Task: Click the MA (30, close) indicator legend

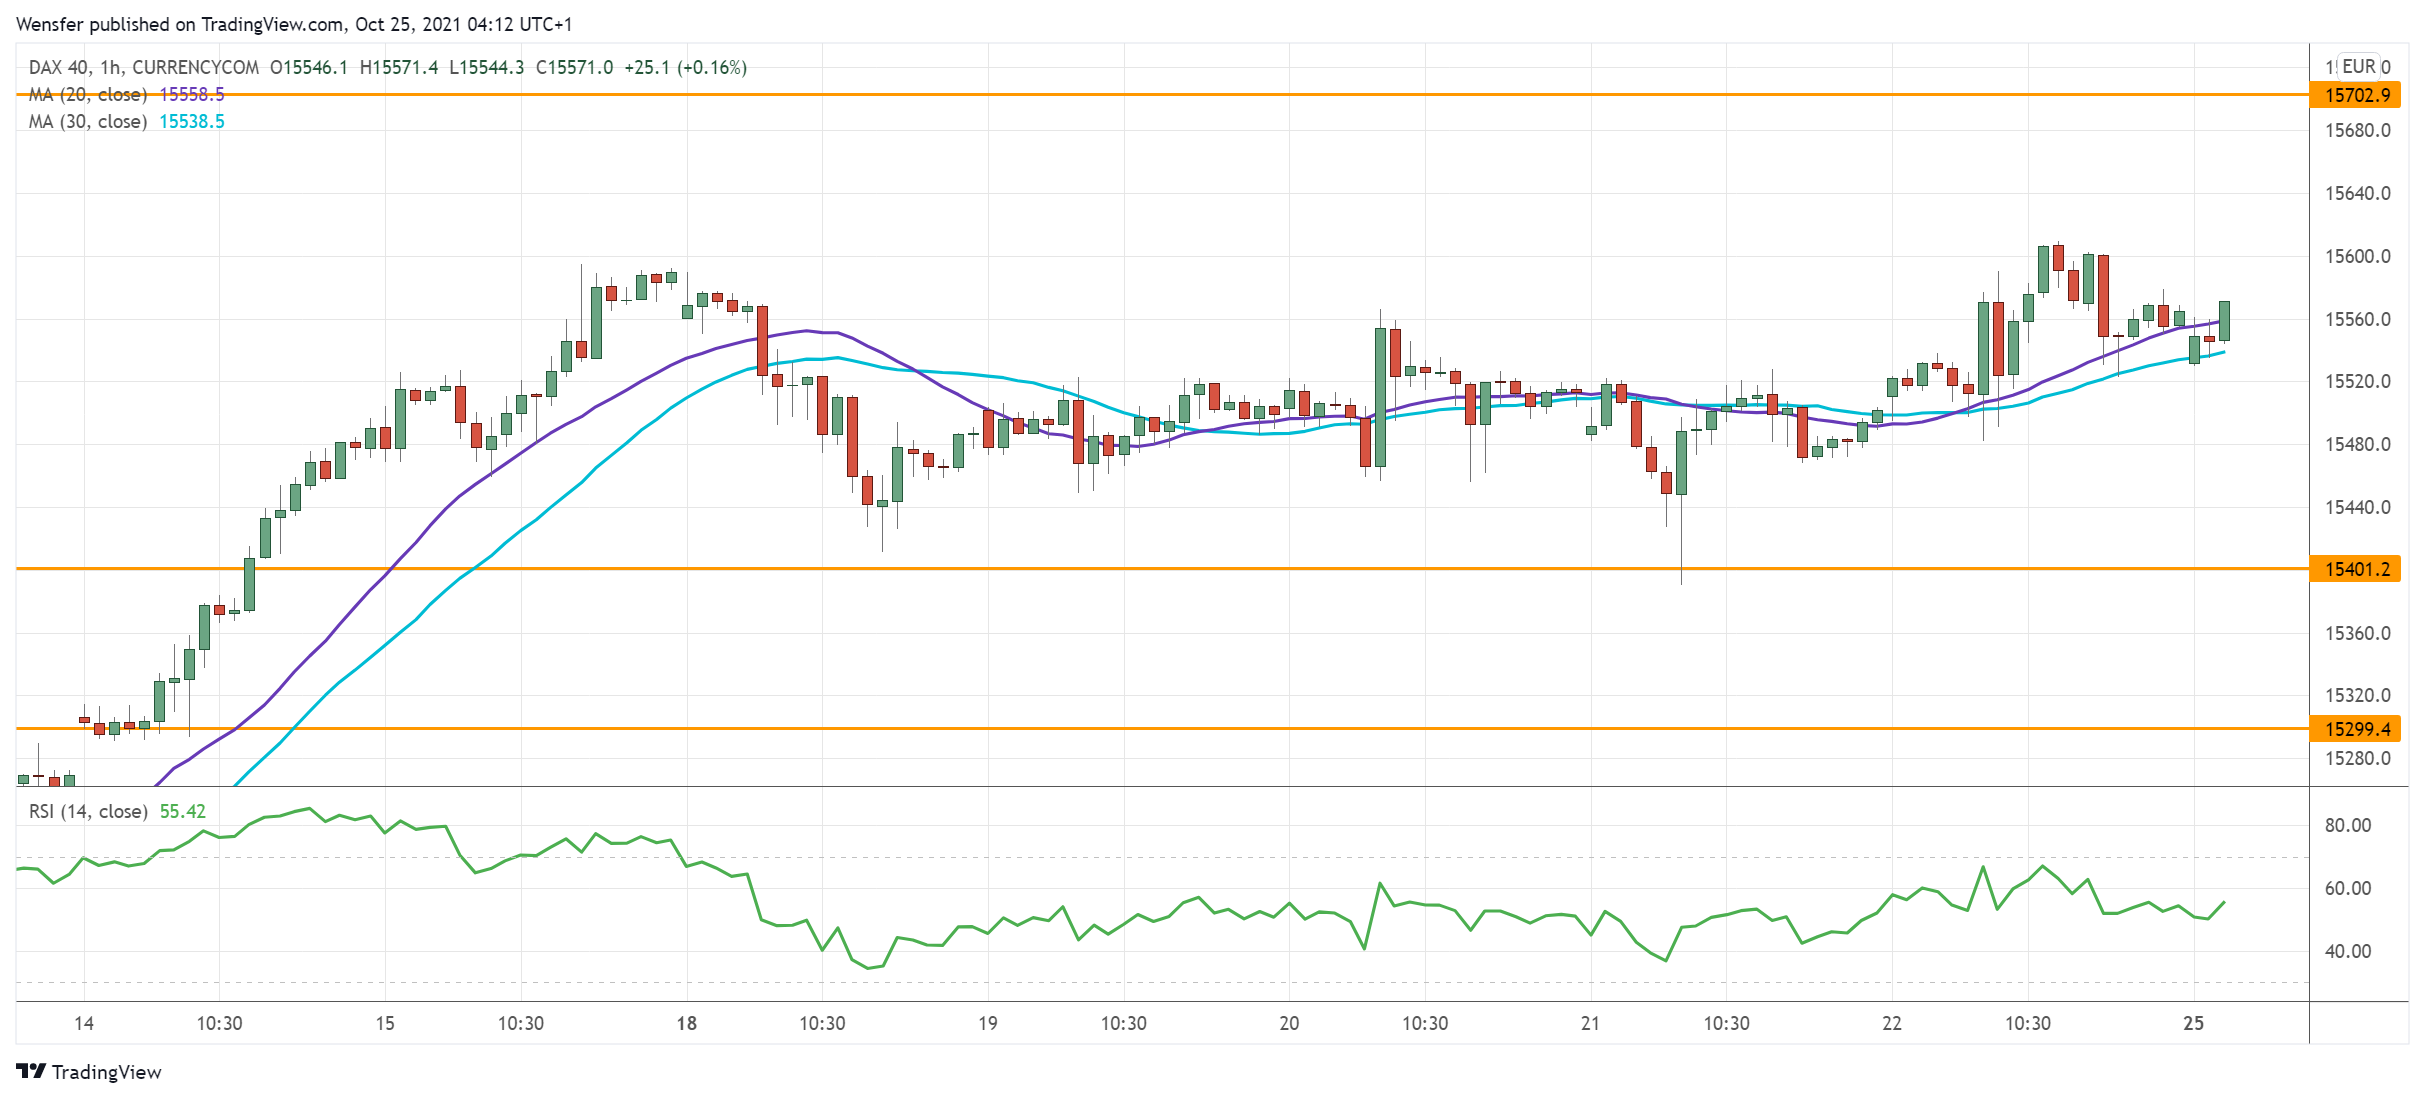Action: coord(88,121)
